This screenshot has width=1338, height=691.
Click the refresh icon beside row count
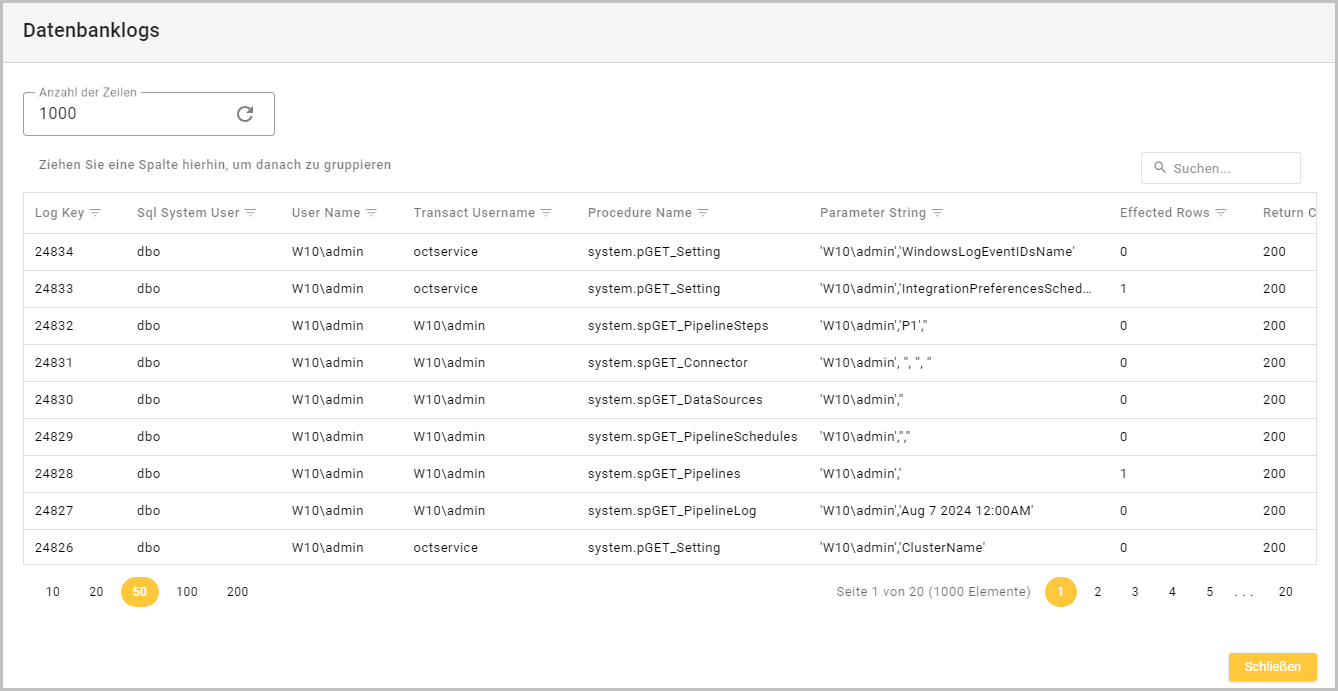[x=245, y=114]
